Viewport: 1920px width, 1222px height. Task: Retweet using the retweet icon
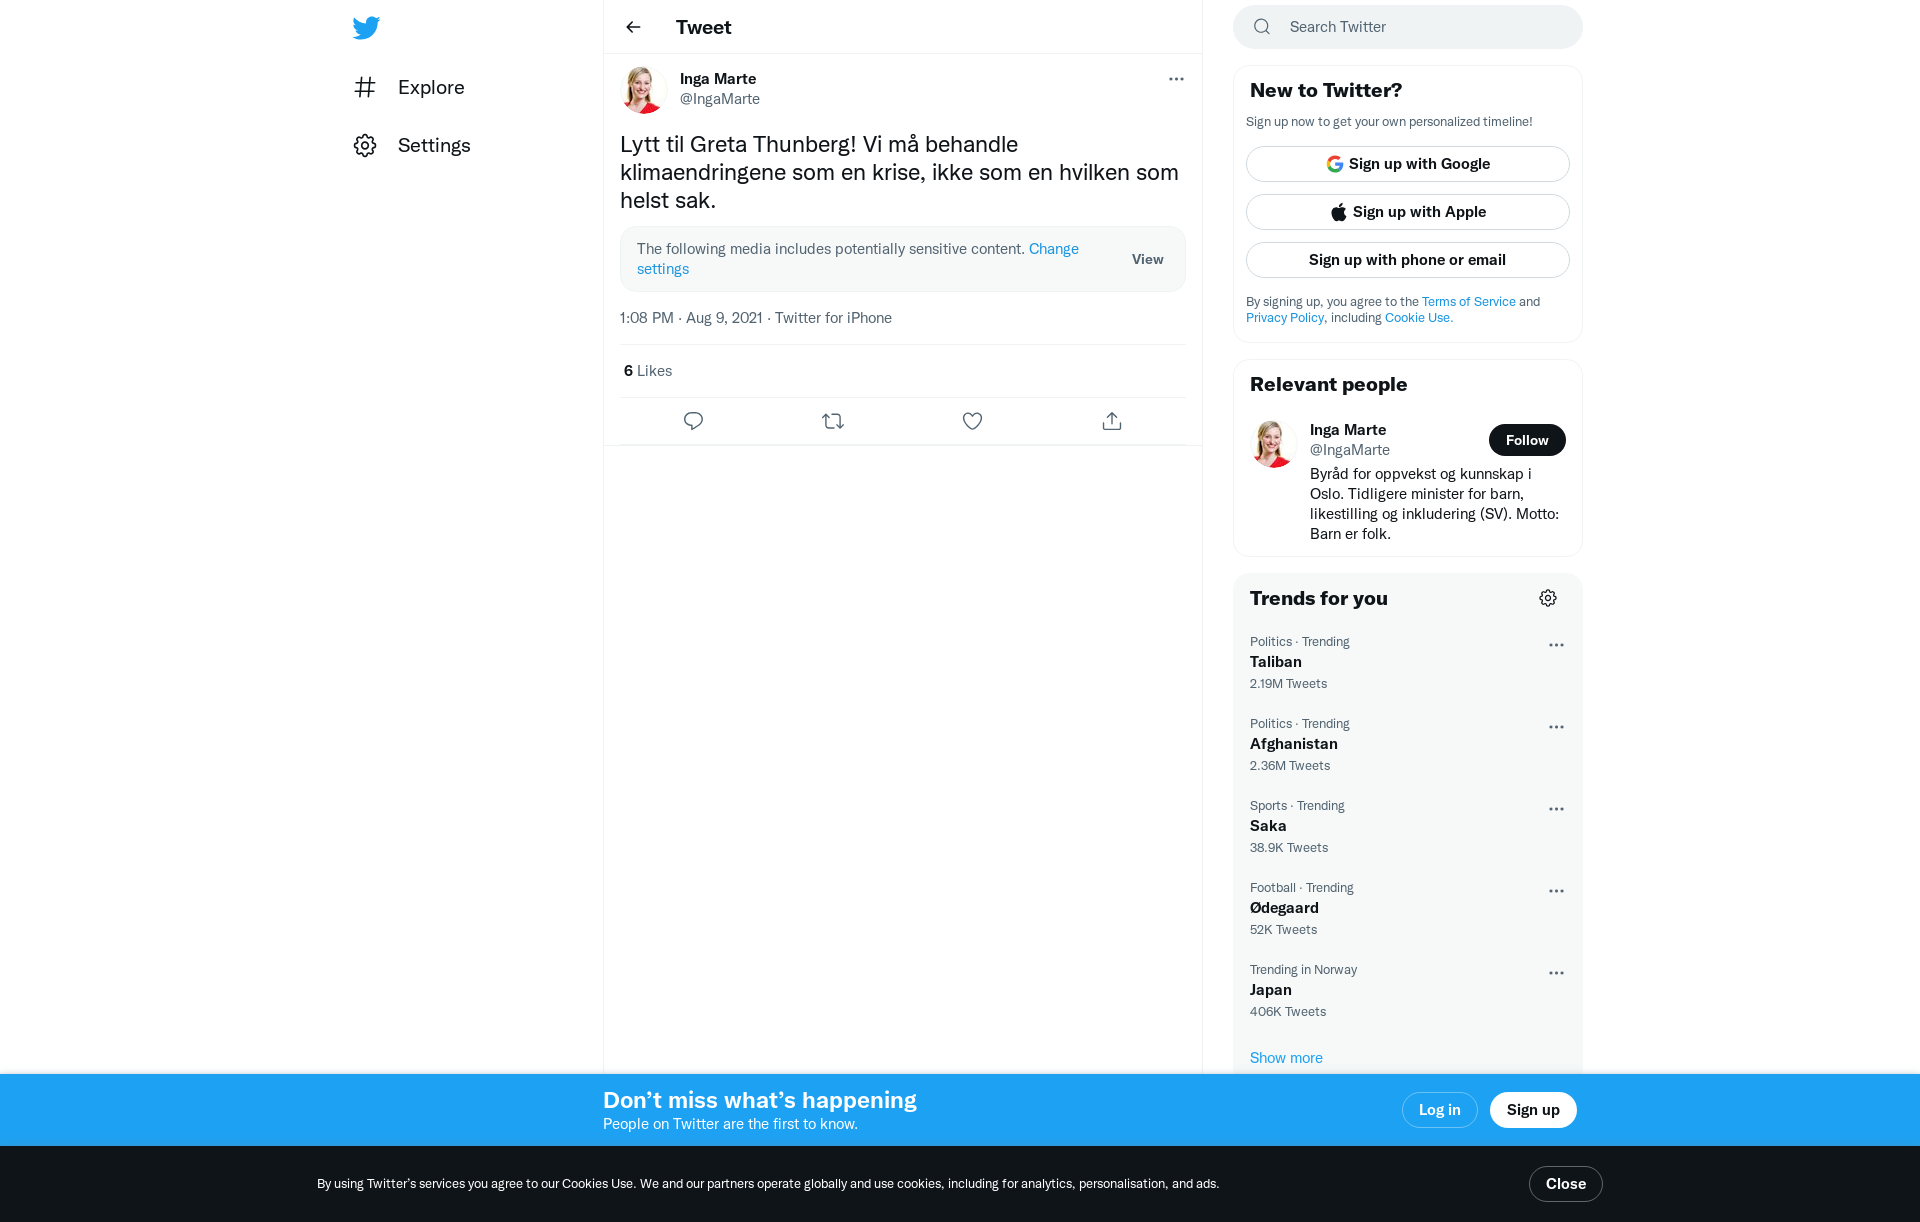833,421
